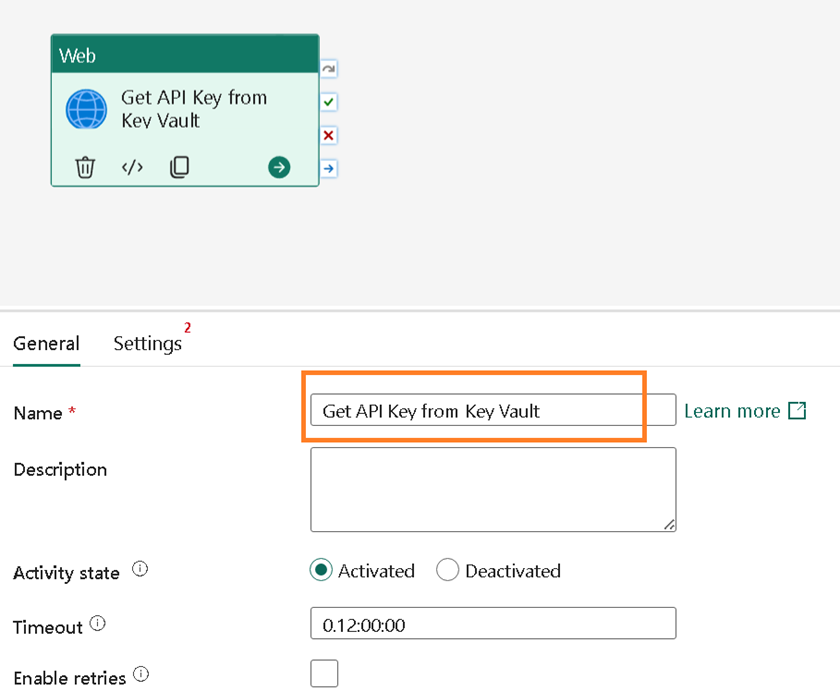
Task: Check the Enable retries checkbox
Action: [324, 673]
